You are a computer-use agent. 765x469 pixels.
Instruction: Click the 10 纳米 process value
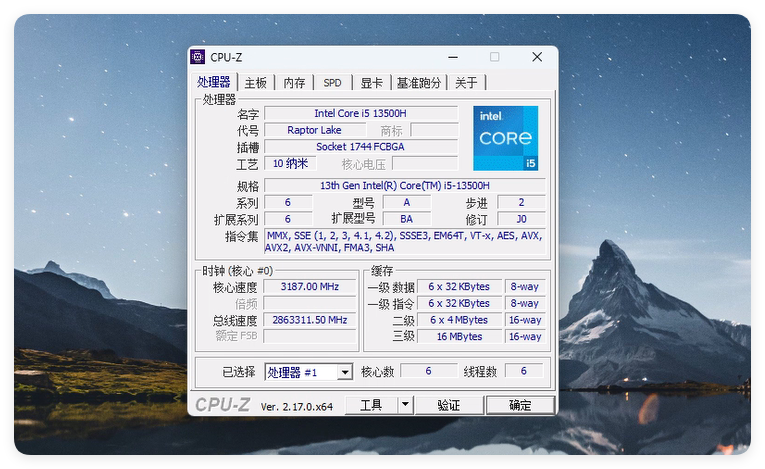[290, 163]
